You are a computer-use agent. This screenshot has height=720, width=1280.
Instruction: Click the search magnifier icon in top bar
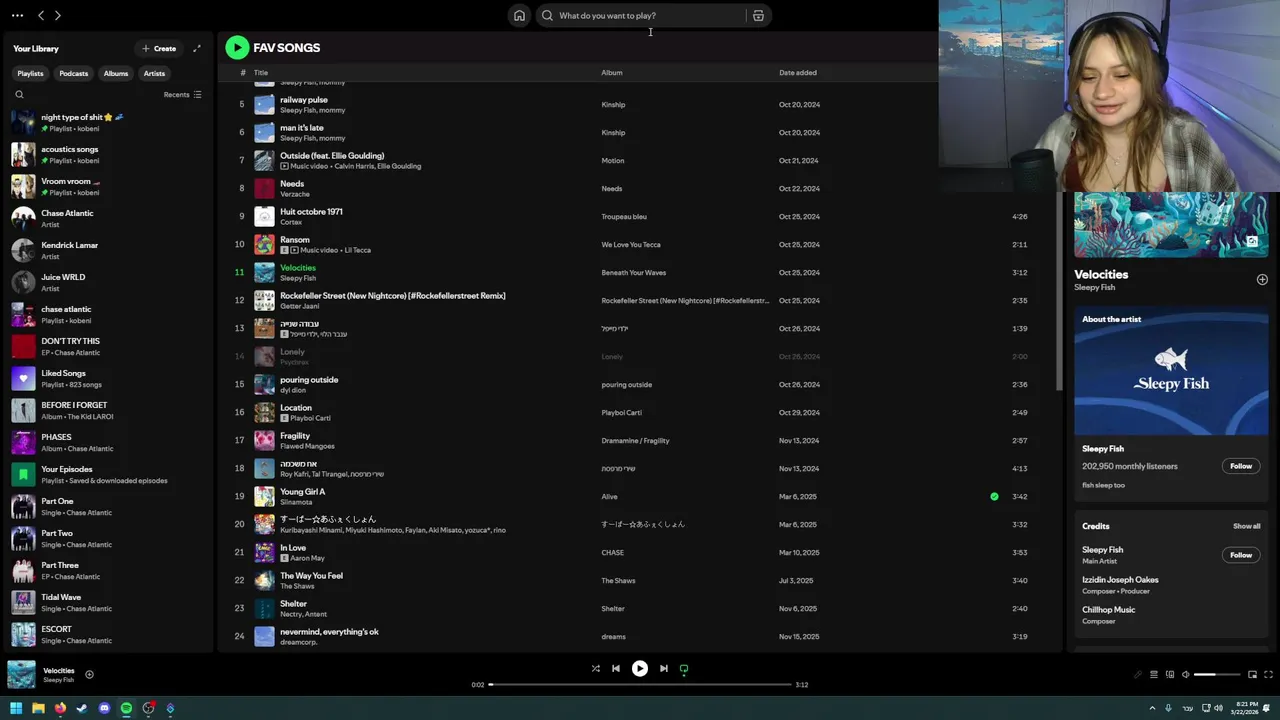click(x=547, y=15)
